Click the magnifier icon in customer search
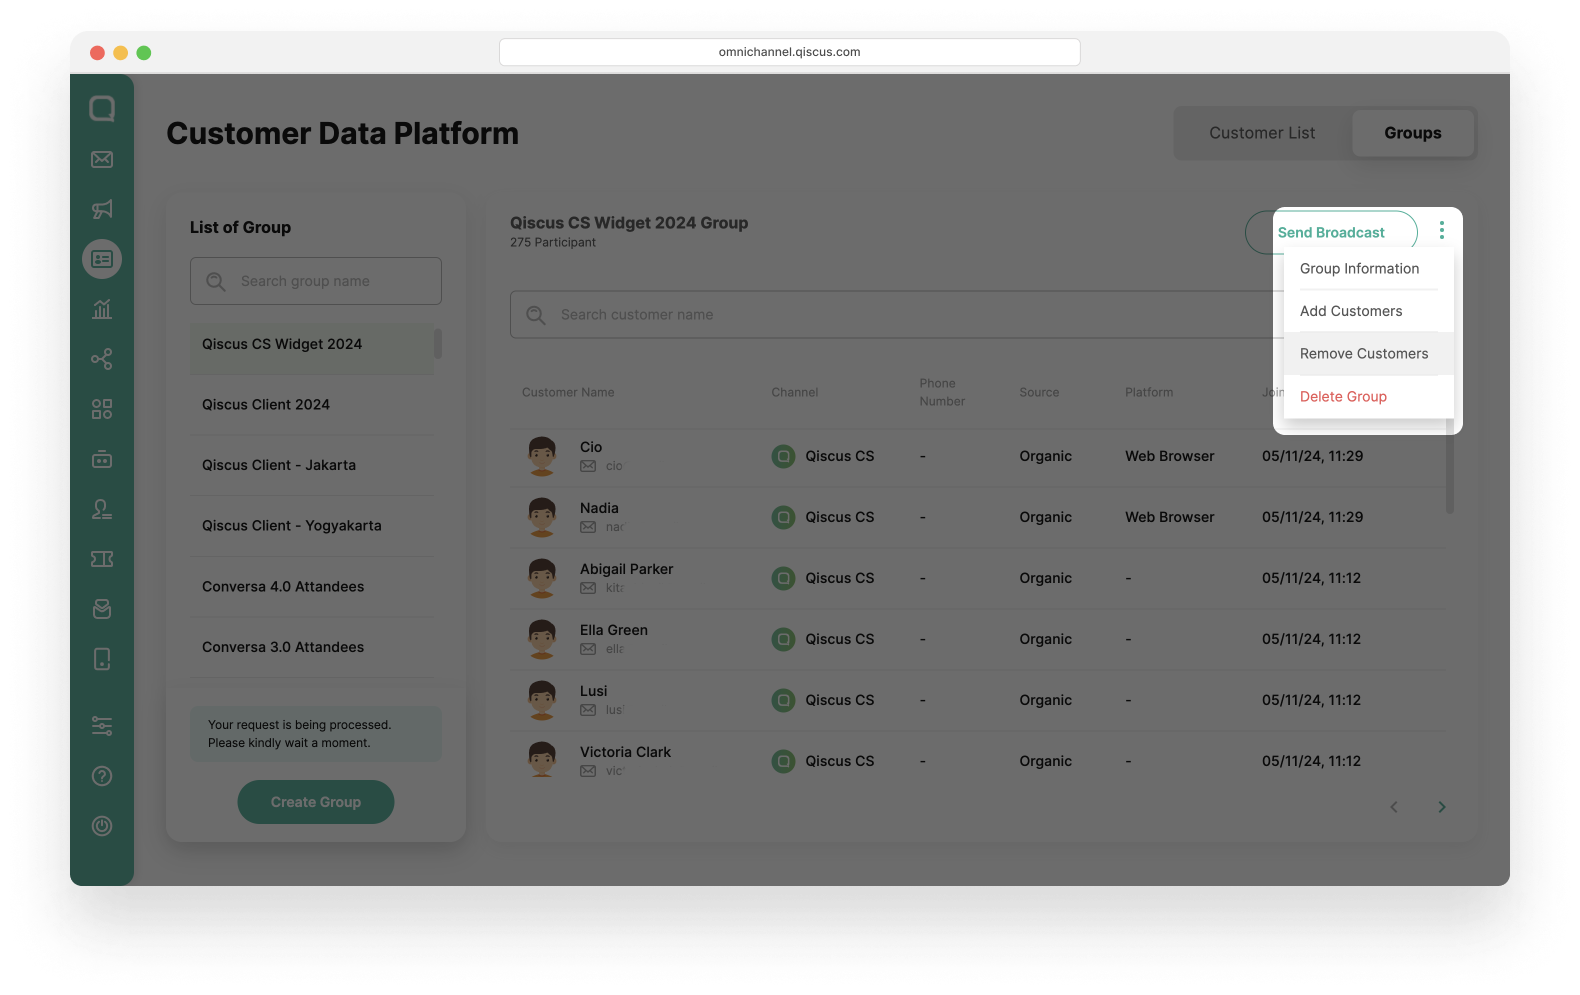This screenshot has height=995, width=1580. [536, 315]
